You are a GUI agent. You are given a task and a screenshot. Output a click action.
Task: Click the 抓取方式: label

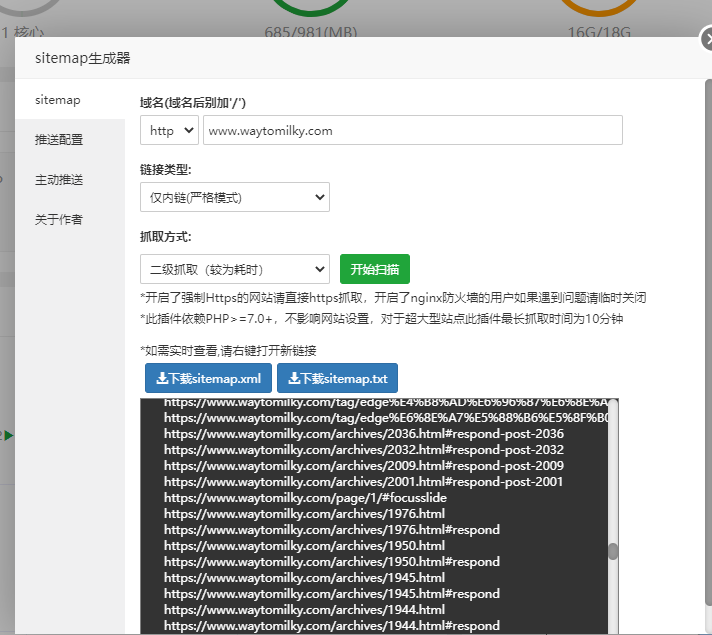click(166, 237)
